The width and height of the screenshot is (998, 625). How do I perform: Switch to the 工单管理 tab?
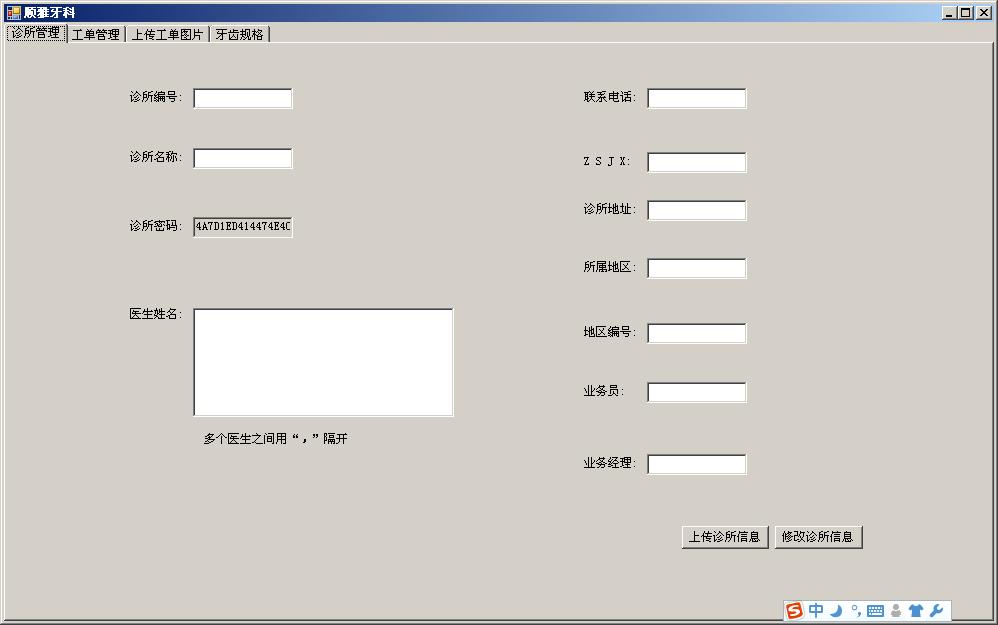coord(96,33)
